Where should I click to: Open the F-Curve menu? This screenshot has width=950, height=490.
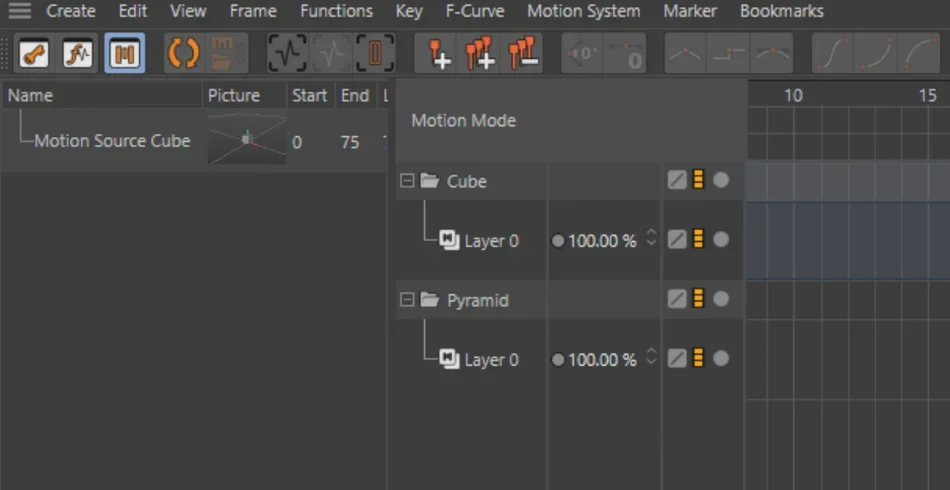tap(475, 11)
